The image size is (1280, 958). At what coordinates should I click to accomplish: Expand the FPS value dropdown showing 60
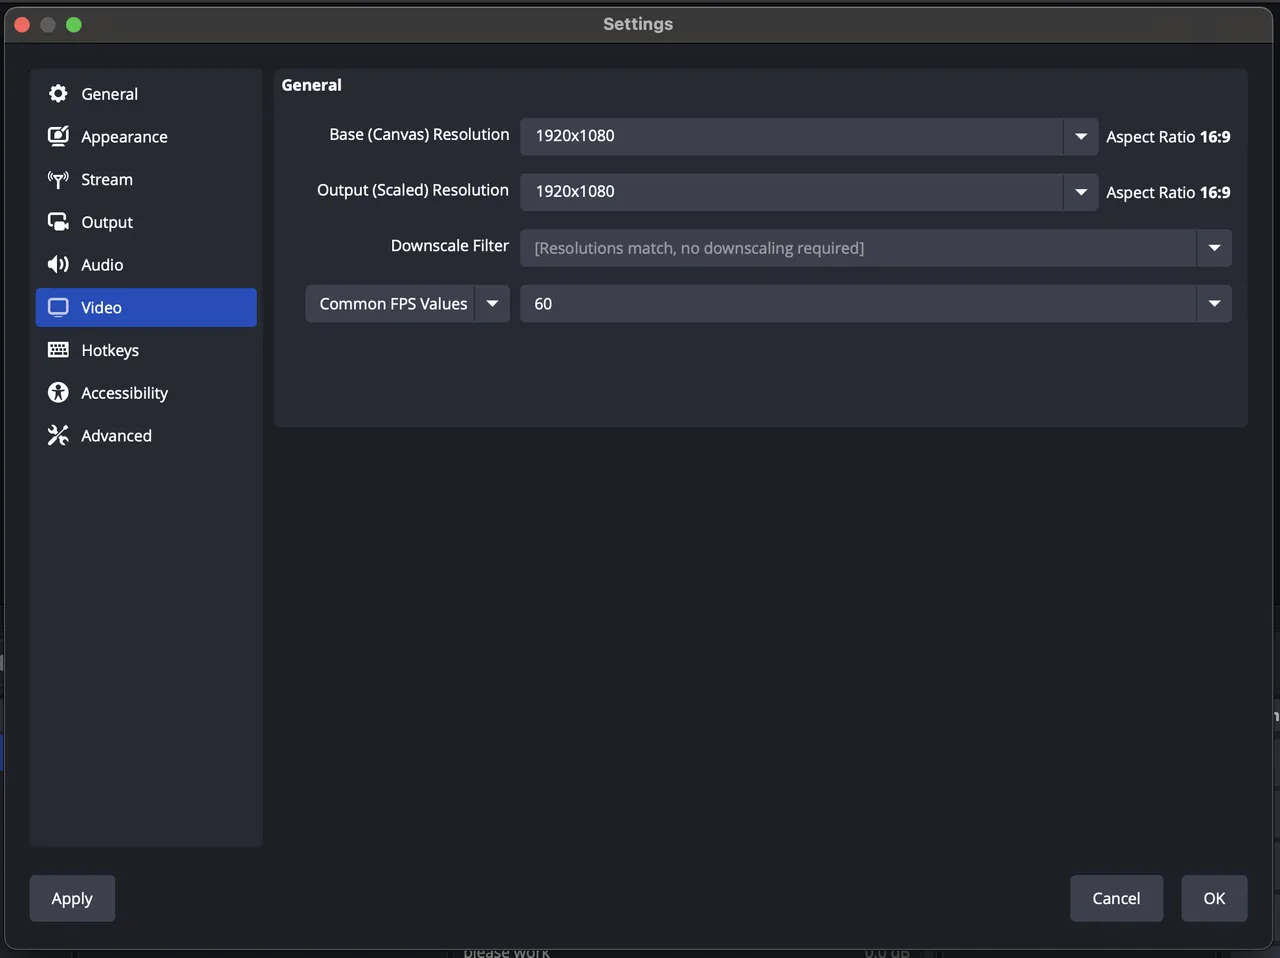1214,304
